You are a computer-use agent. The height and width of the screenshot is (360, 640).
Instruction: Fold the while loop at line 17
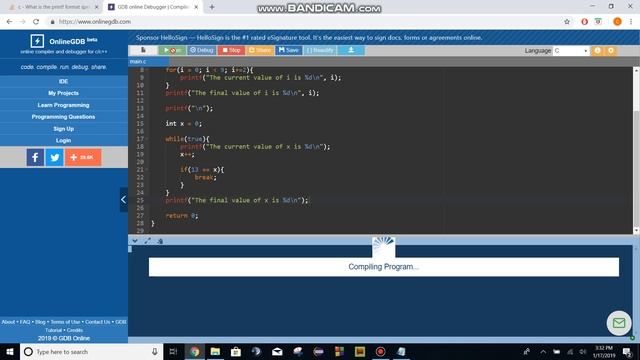pos(147,139)
